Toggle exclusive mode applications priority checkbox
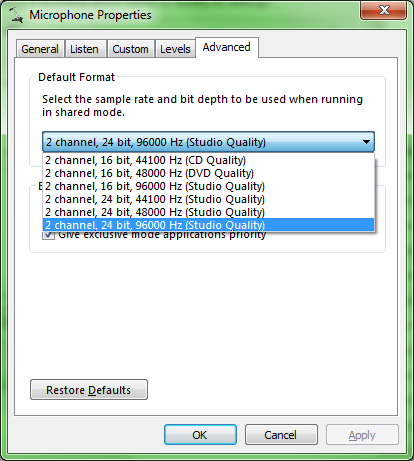The image size is (414, 461). click(48, 235)
